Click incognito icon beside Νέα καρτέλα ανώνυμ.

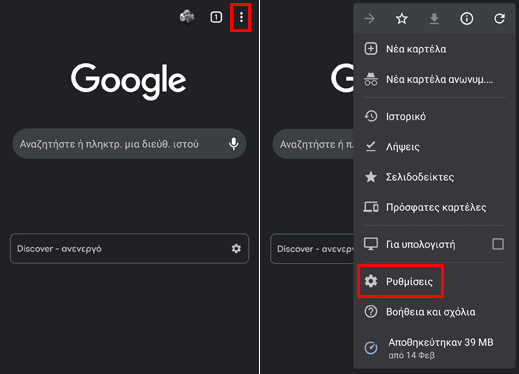pos(371,79)
